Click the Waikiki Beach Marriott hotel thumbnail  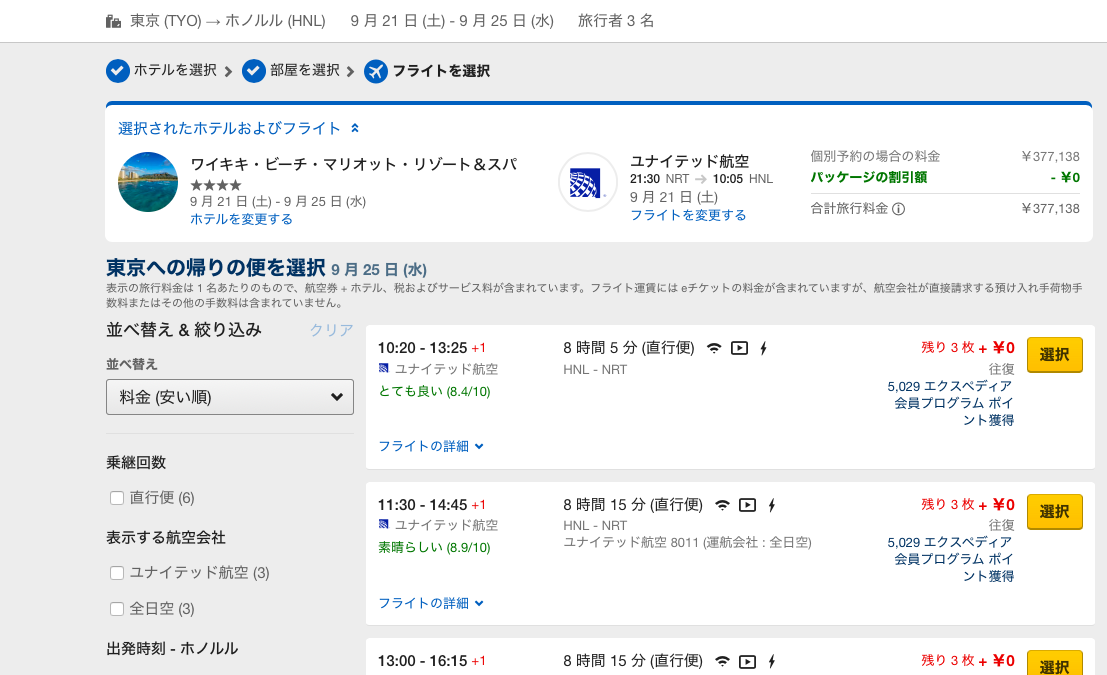(148, 182)
